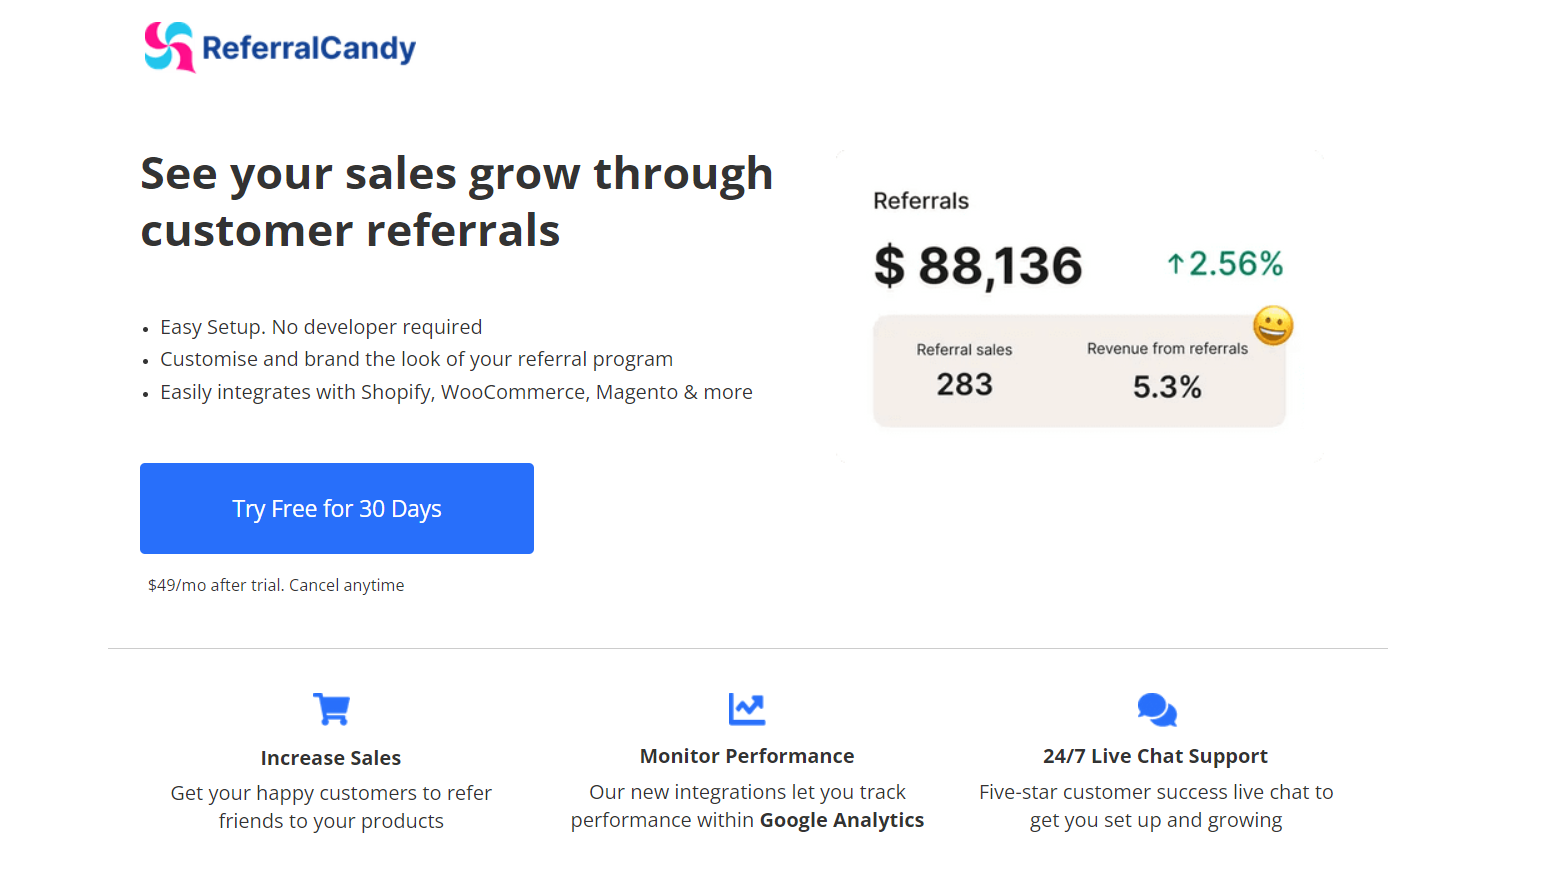Screen dimensions: 1550x885
Task: Click the $49/mo after trial note
Action: (276, 585)
